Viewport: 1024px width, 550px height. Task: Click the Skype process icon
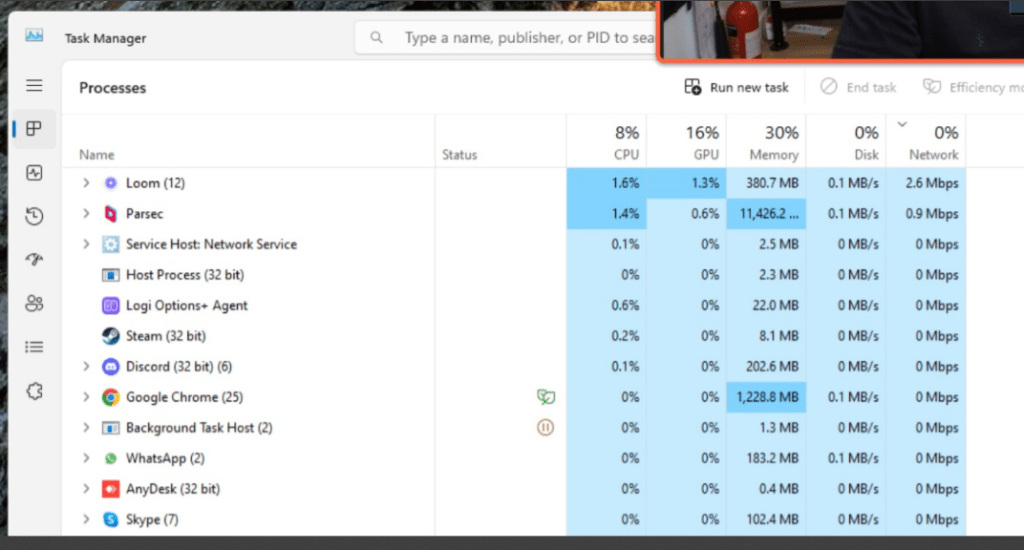pos(110,519)
